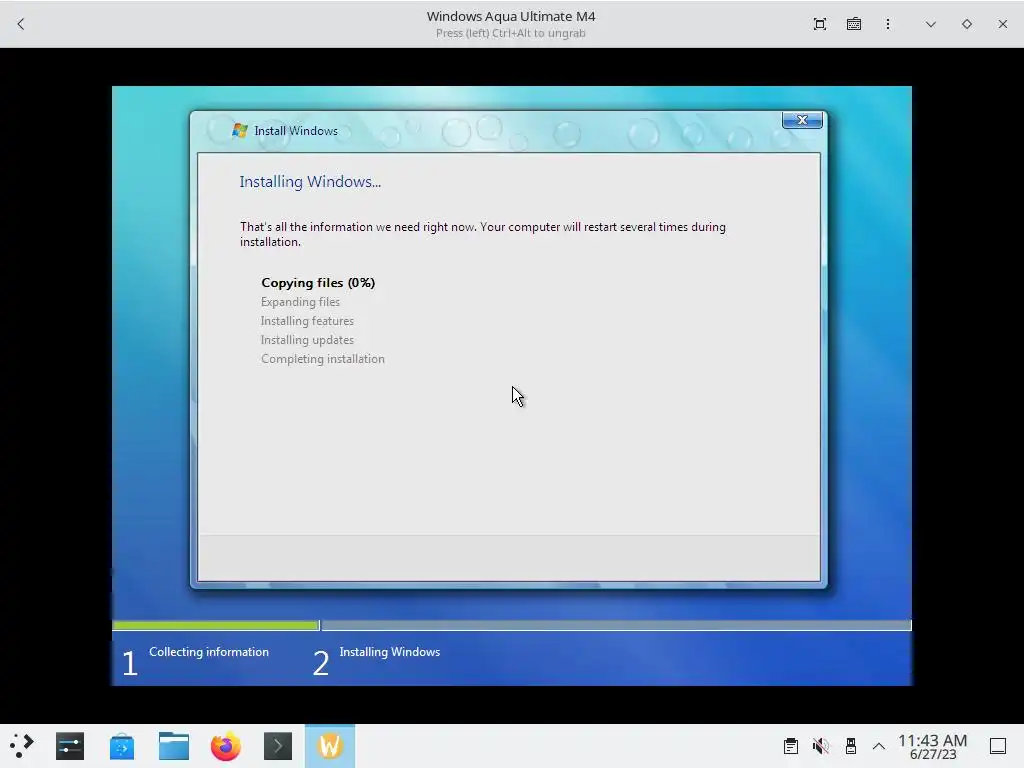Click the Install Windows title text

tap(296, 131)
